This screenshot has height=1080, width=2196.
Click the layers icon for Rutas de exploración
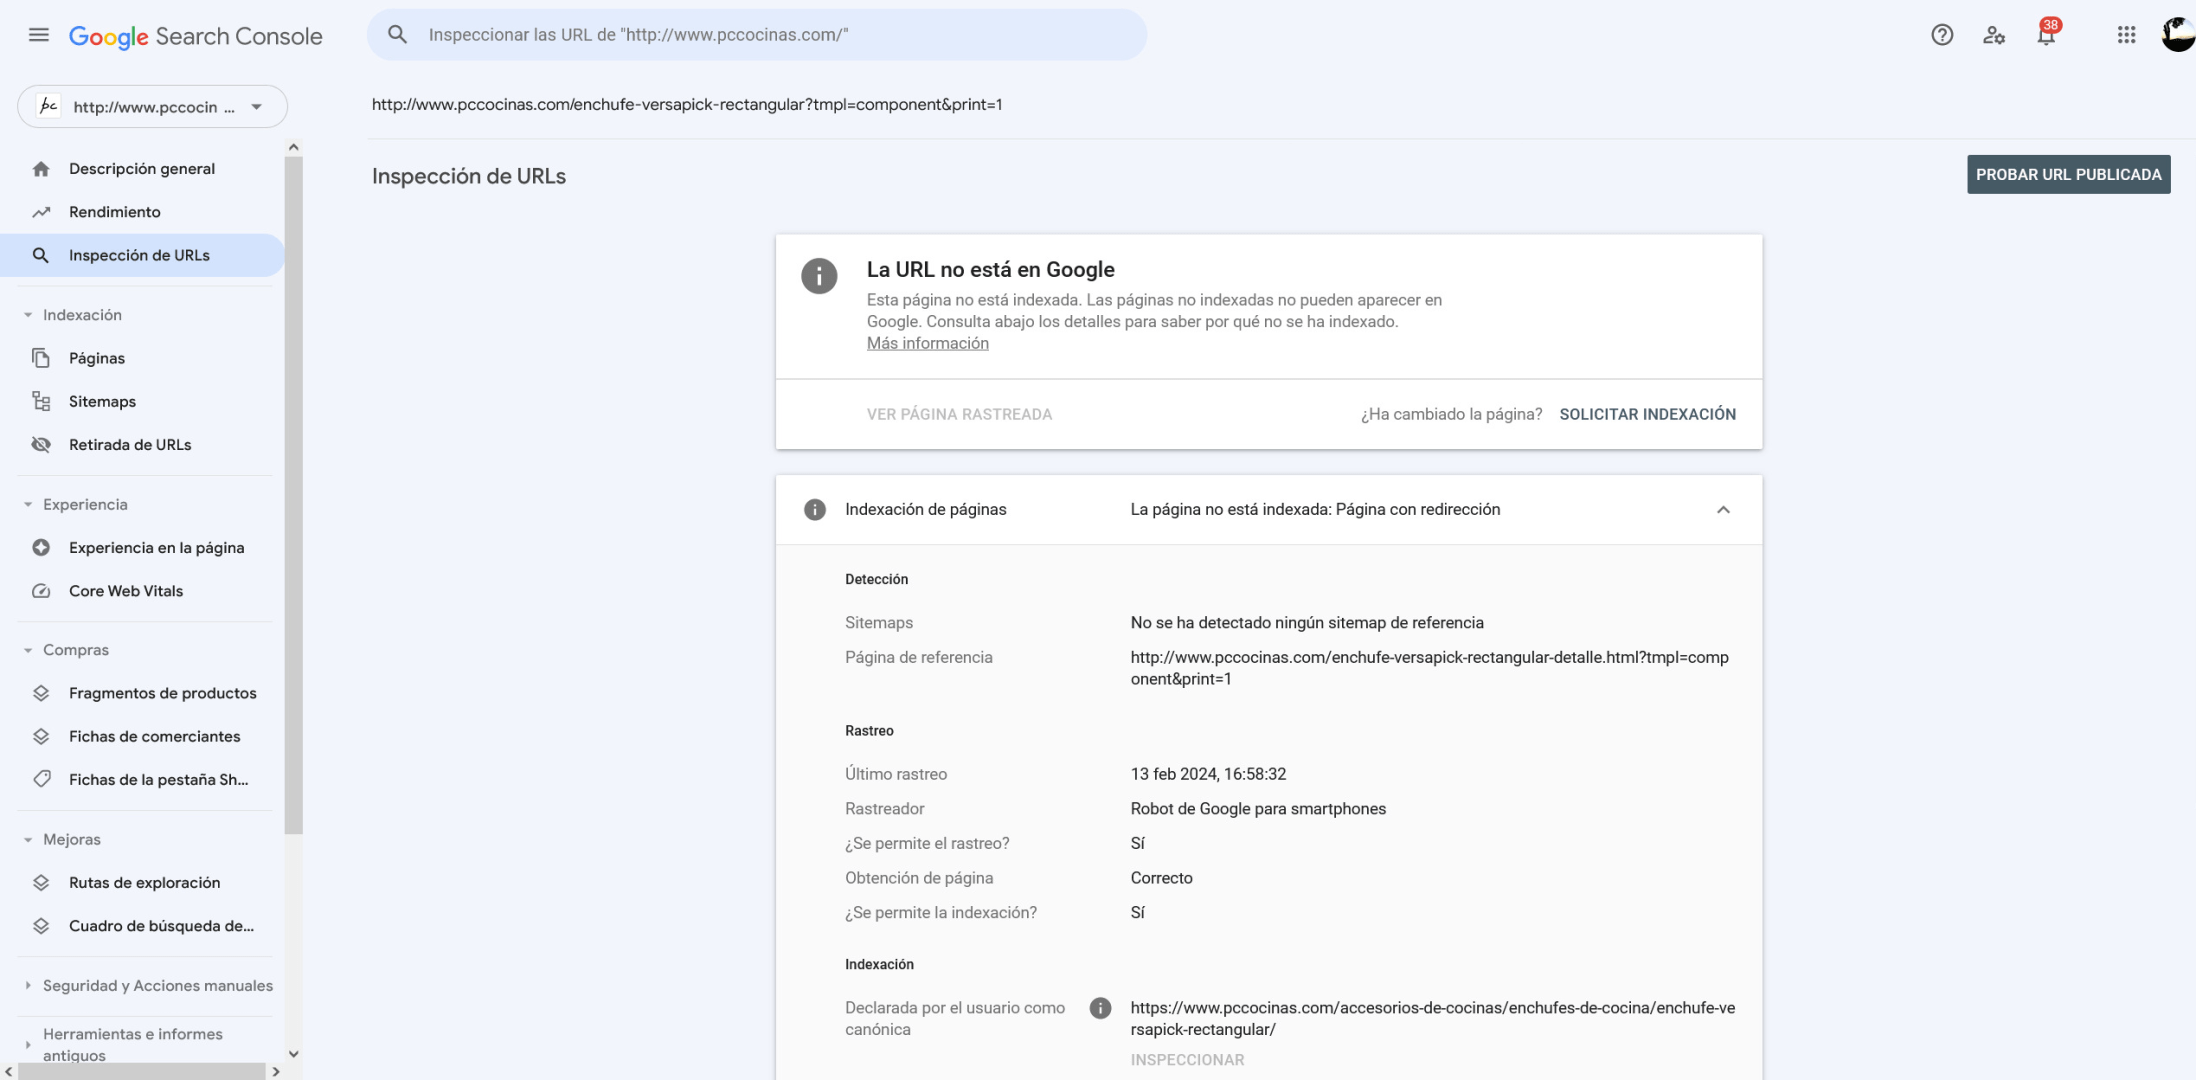point(41,883)
